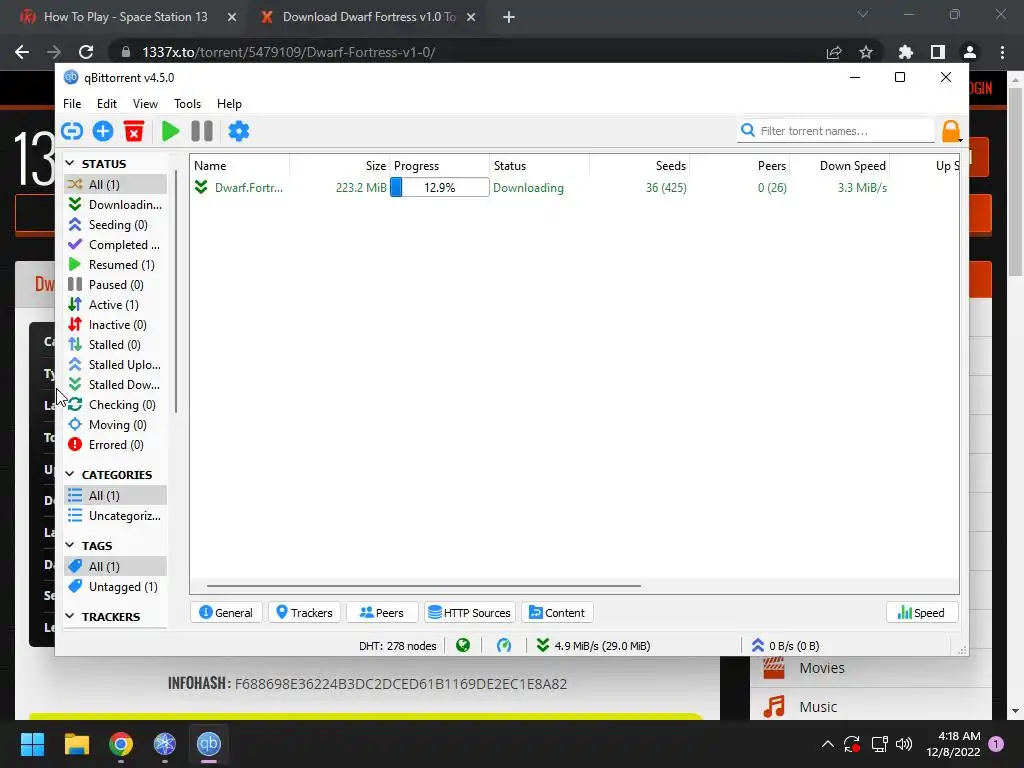The width and height of the screenshot is (1024, 768).
Task: Select the Dwarf.Fortr... torrent row
Action: [x=575, y=187]
